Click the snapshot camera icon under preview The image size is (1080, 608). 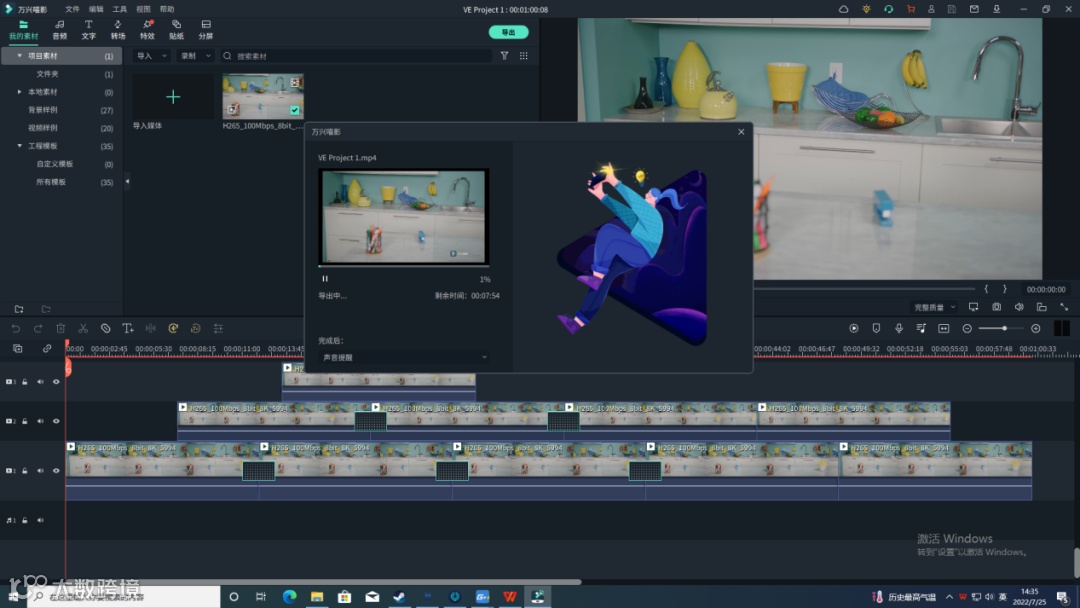[997, 307]
